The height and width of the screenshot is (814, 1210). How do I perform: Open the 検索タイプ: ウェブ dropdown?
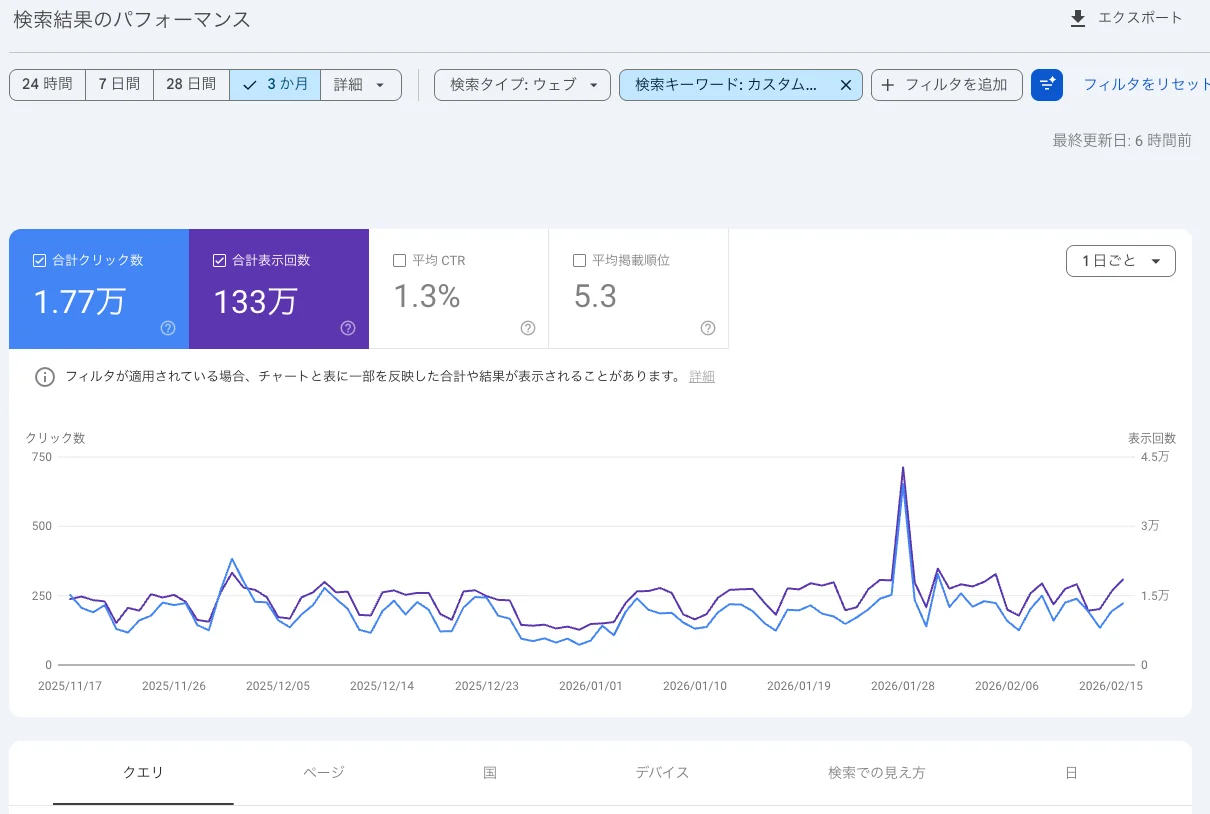pos(522,85)
